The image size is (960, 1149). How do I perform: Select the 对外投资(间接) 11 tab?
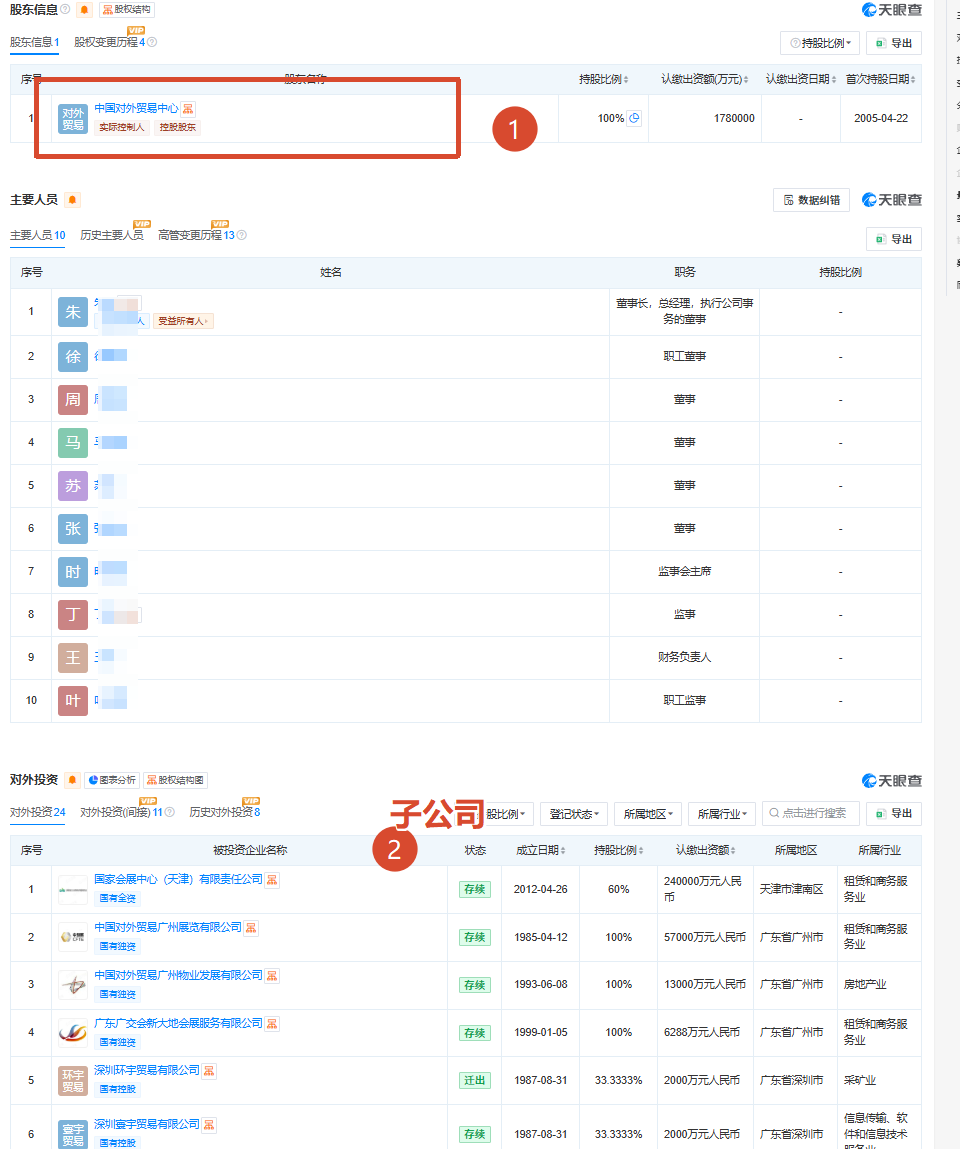click(x=121, y=812)
